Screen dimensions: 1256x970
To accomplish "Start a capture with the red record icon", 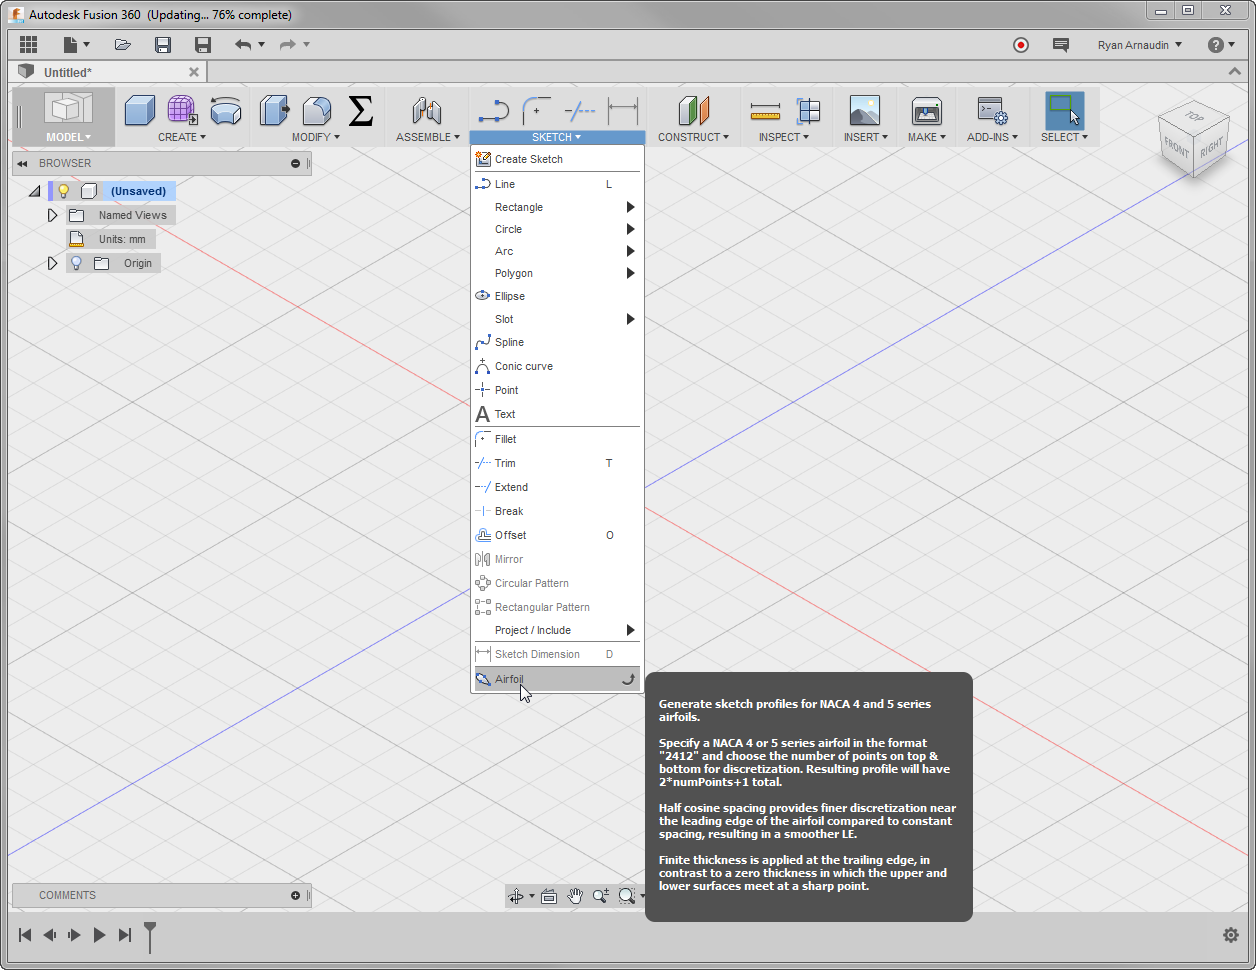I will pos(1021,44).
